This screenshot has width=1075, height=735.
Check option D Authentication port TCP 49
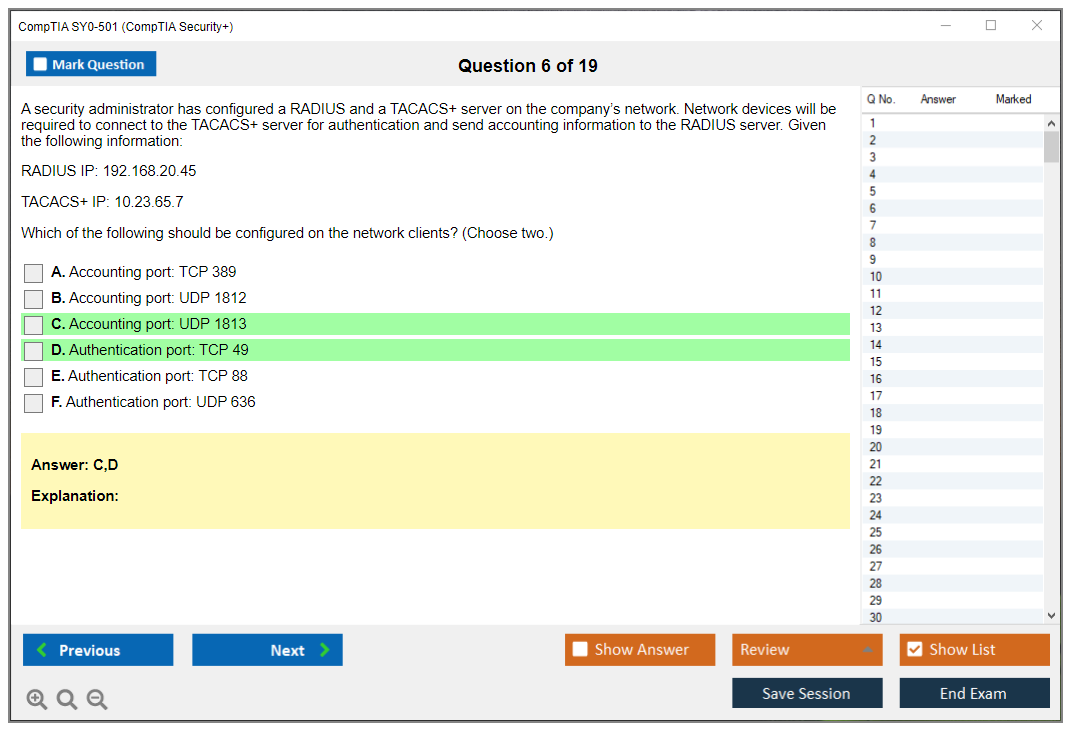click(x=34, y=351)
